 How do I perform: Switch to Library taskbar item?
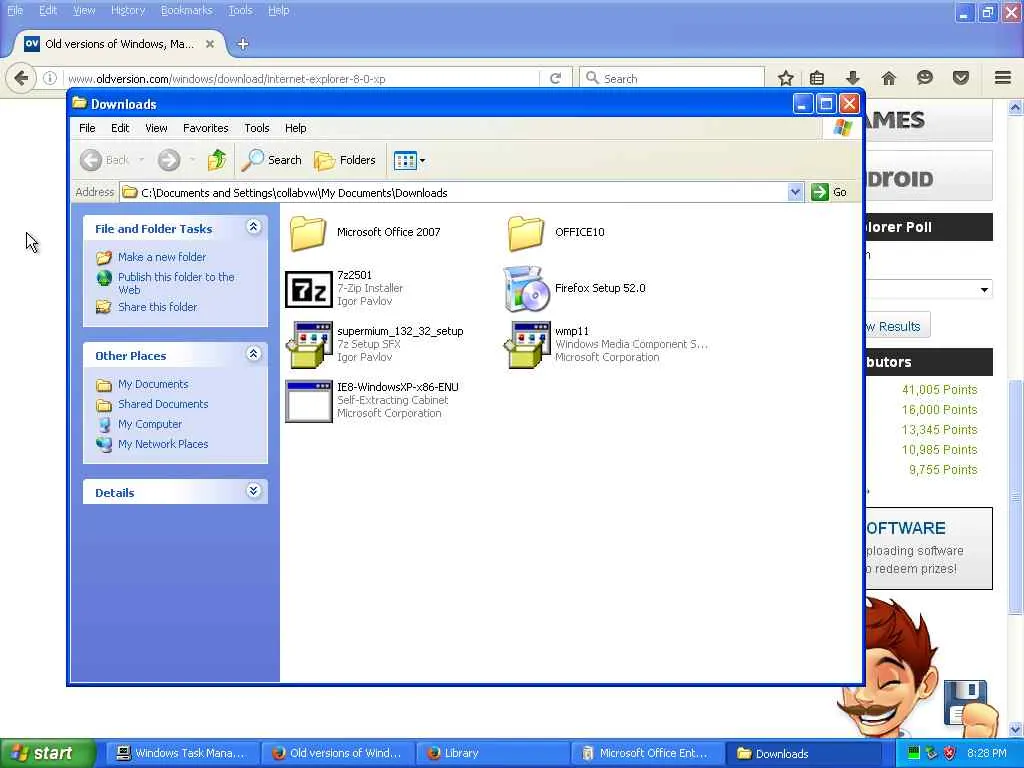pyautogui.click(x=492, y=754)
